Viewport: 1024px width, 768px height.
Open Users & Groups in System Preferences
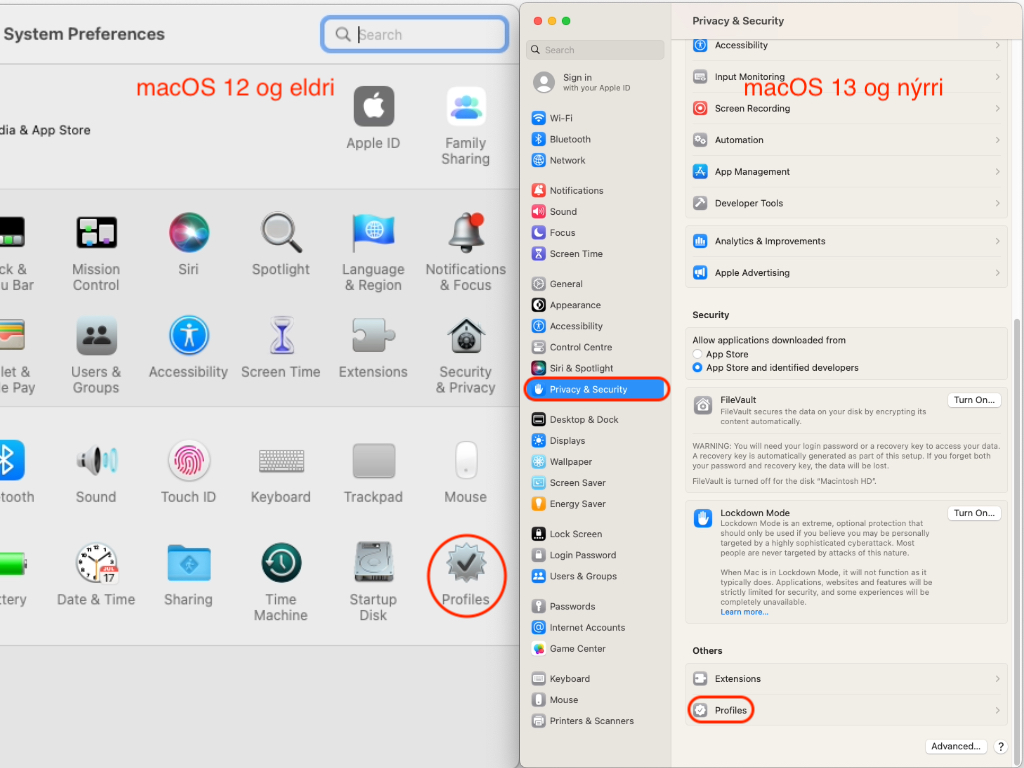click(96, 355)
